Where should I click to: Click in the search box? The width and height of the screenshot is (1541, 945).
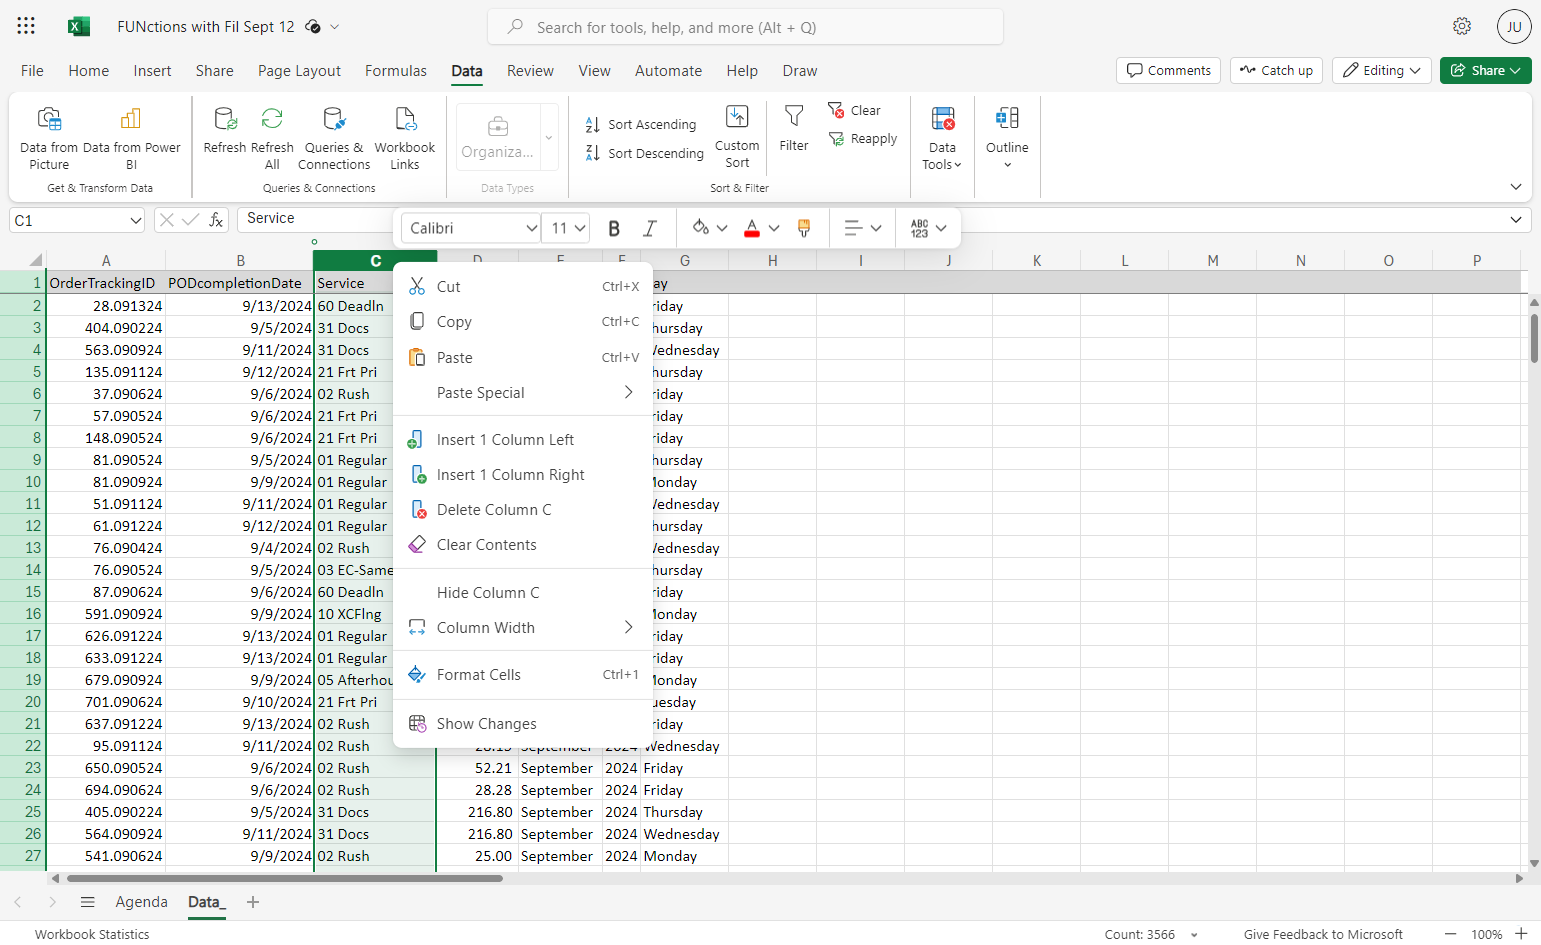click(x=745, y=27)
